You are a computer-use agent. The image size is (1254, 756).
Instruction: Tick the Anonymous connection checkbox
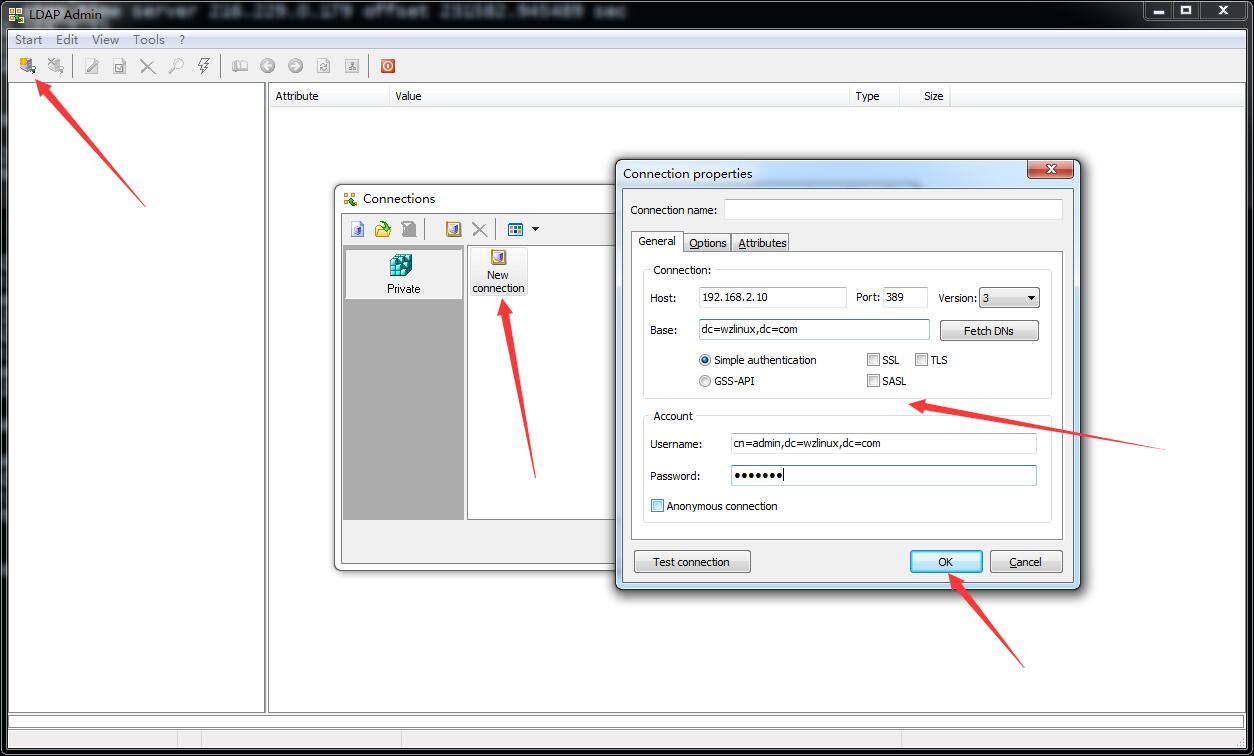click(x=657, y=506)
